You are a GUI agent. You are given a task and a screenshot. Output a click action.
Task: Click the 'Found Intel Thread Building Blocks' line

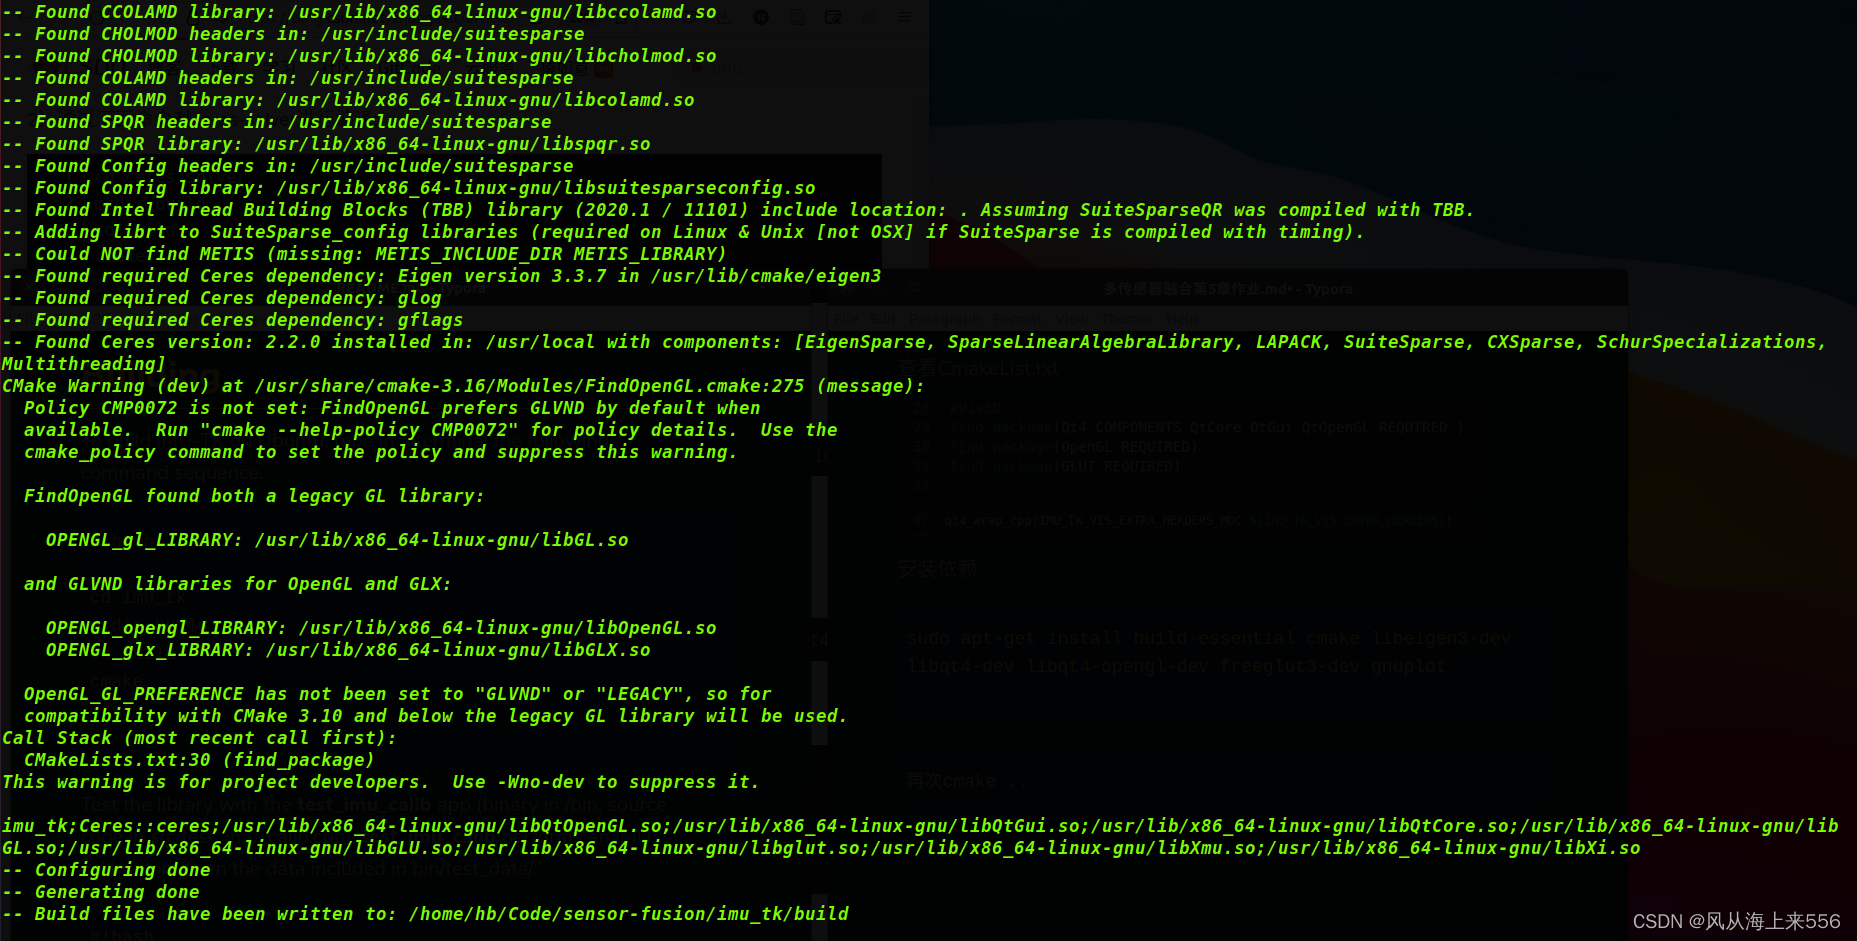[738, 210]
